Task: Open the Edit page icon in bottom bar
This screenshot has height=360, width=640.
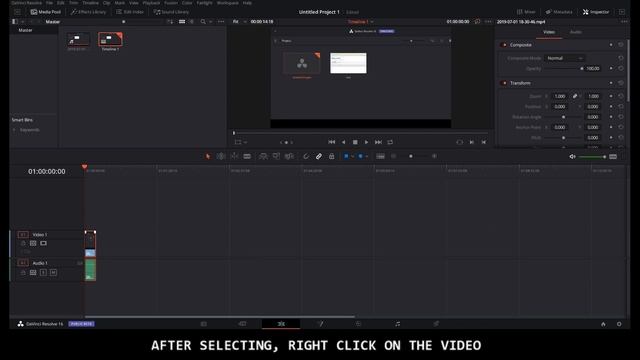Action: click(281, 324)
